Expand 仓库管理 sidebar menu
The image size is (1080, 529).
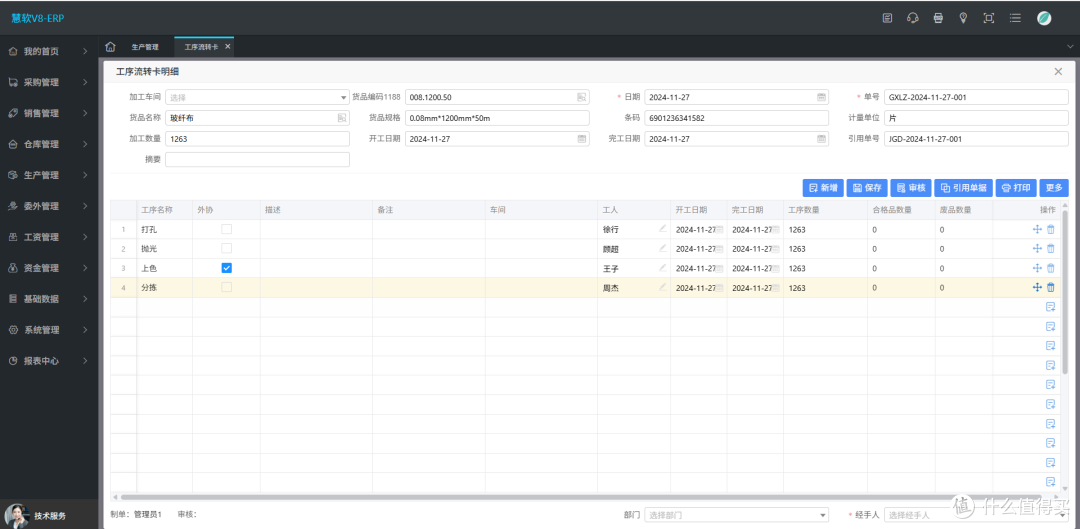[49, 144]
